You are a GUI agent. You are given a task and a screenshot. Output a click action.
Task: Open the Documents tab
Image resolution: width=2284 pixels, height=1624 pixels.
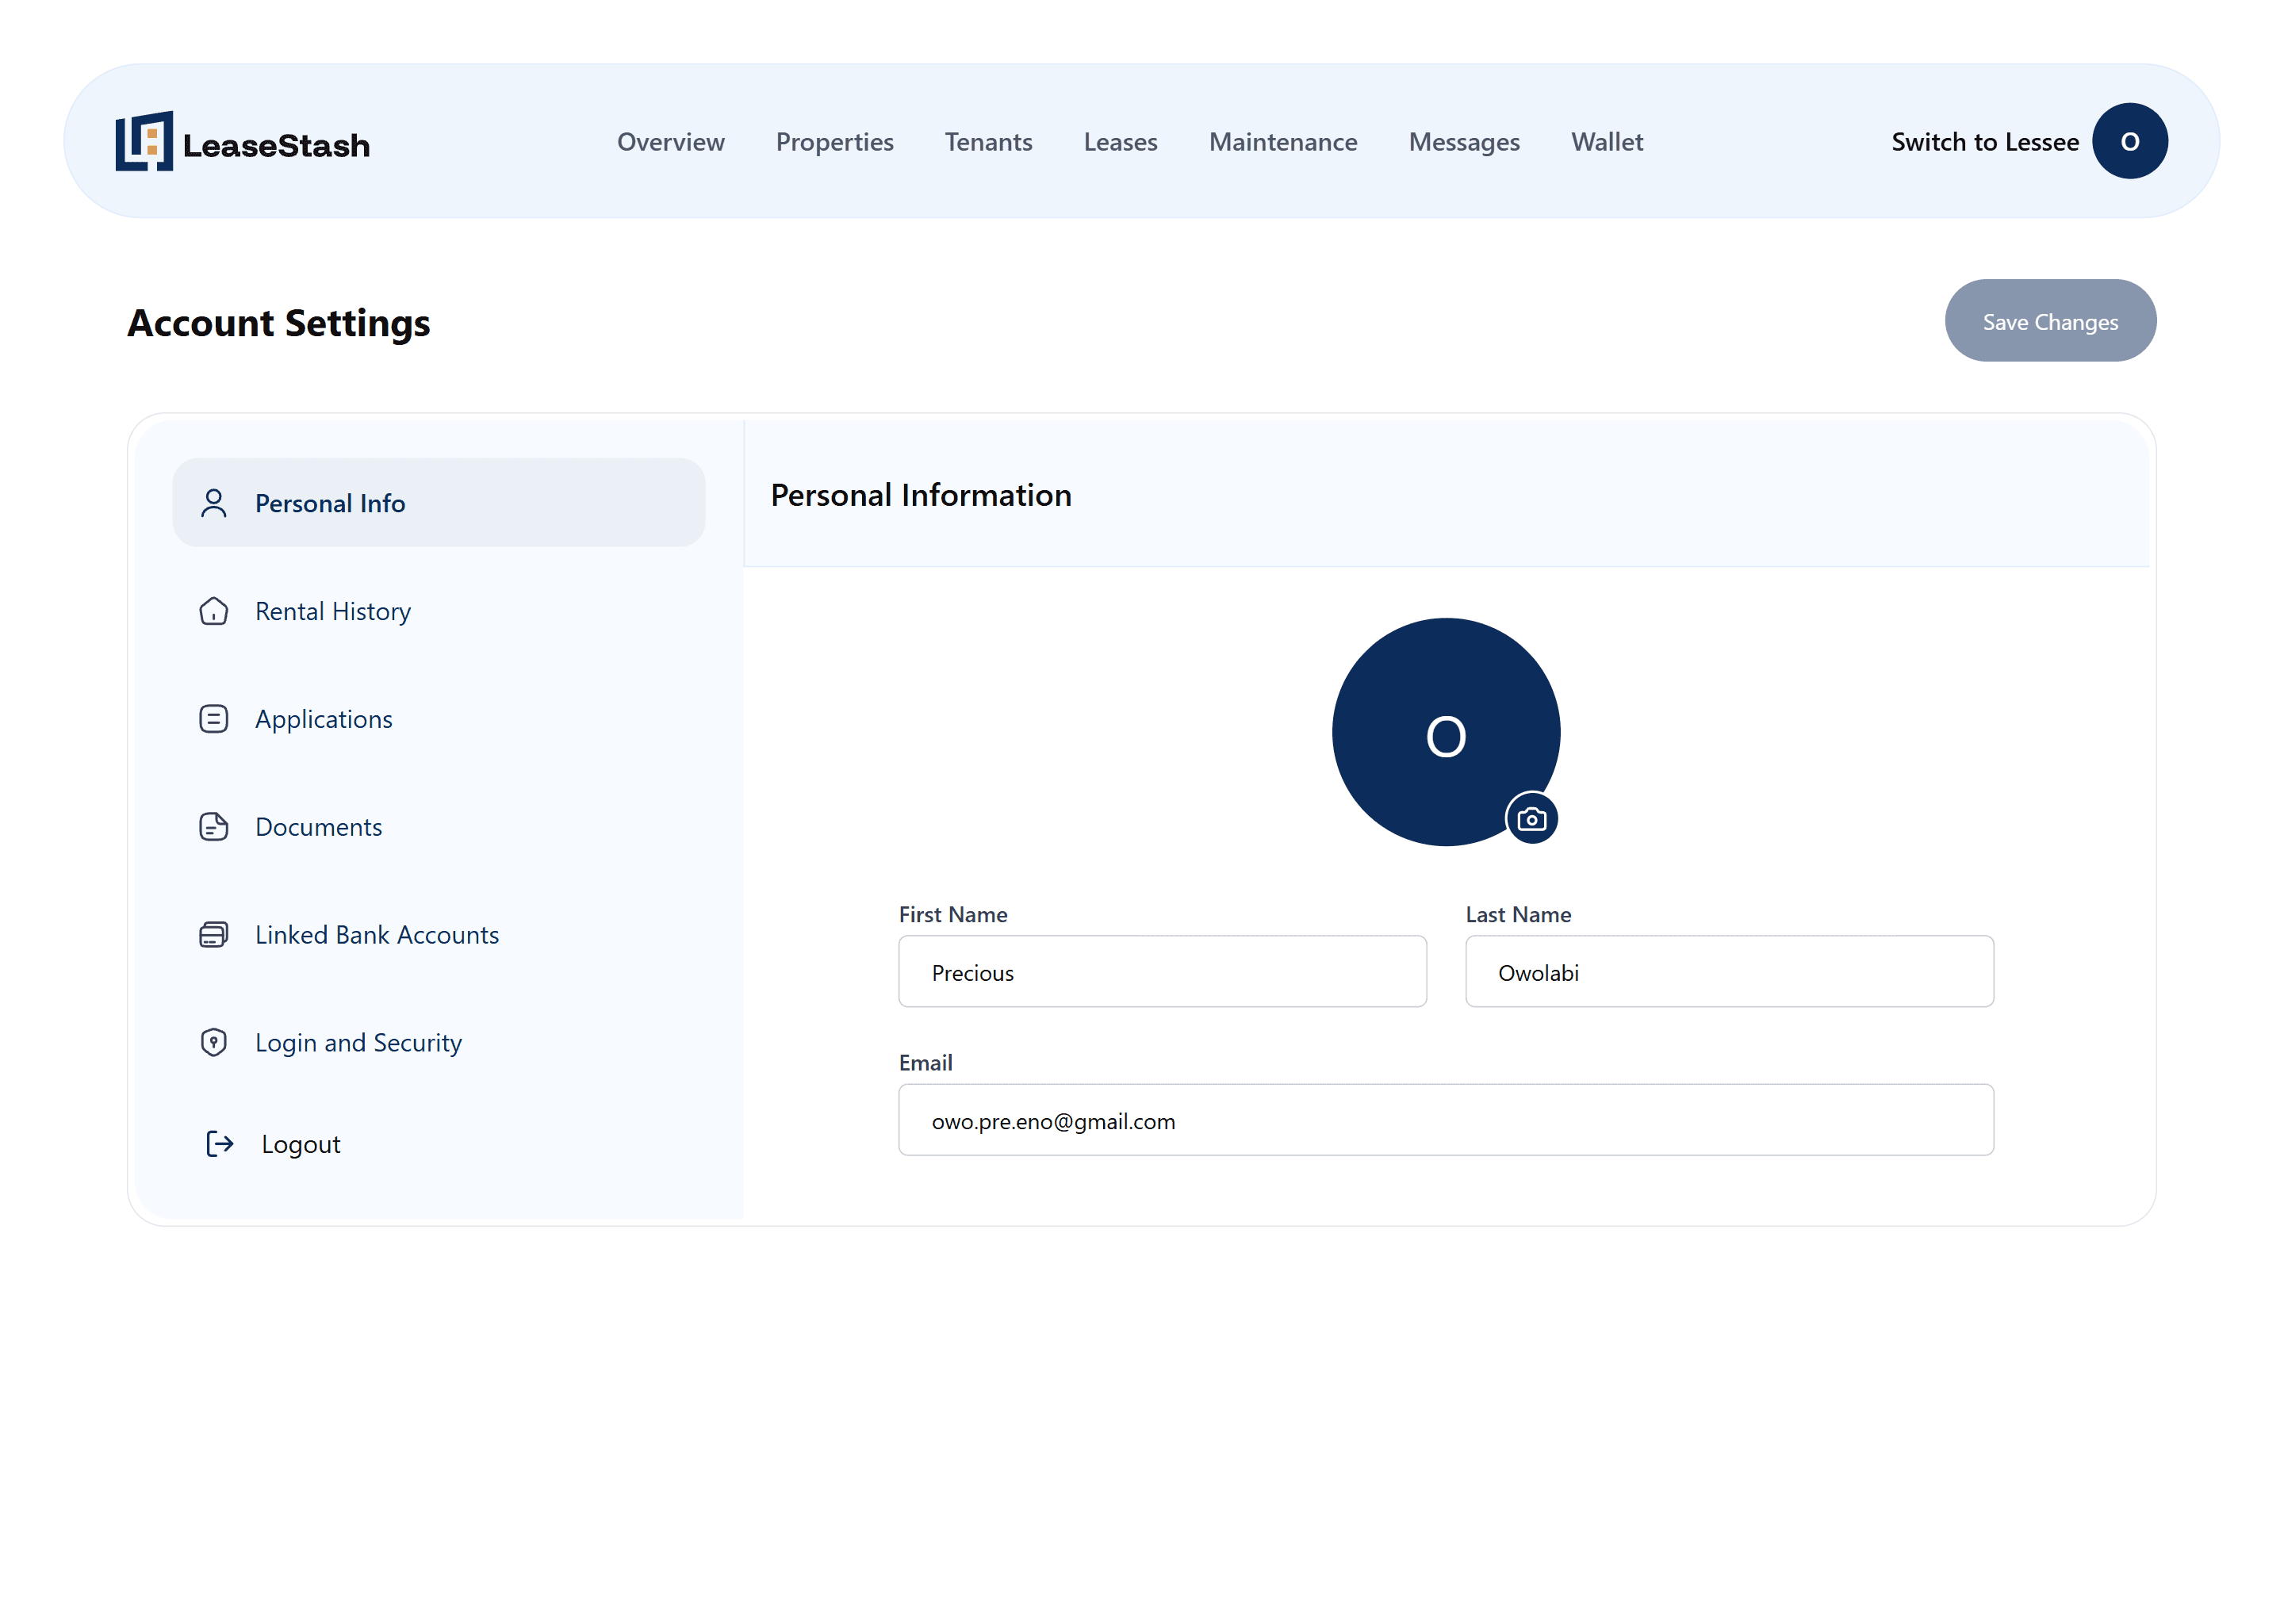coord(438,827)
